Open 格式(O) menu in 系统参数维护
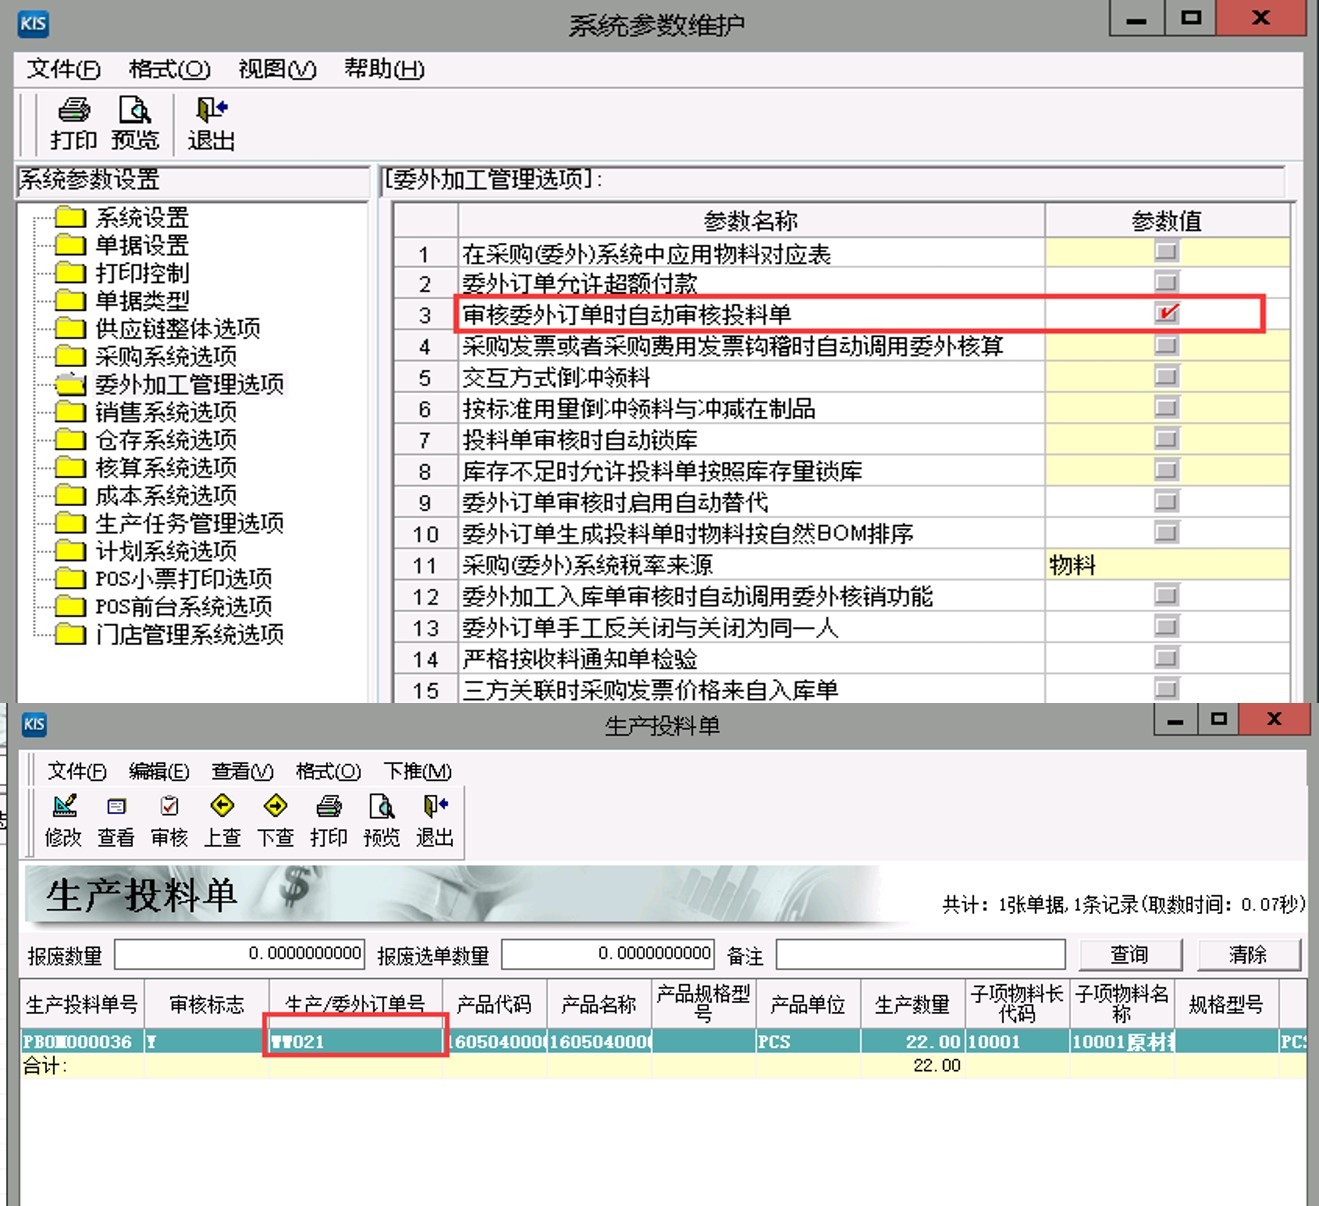 point(170,69)
